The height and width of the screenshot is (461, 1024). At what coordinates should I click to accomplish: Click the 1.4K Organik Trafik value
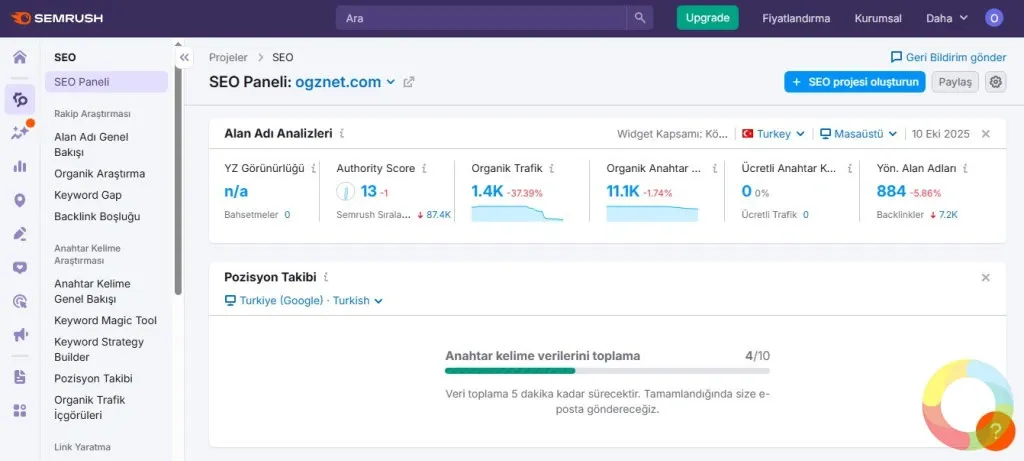pyautogui.click(x=487, y=191)
